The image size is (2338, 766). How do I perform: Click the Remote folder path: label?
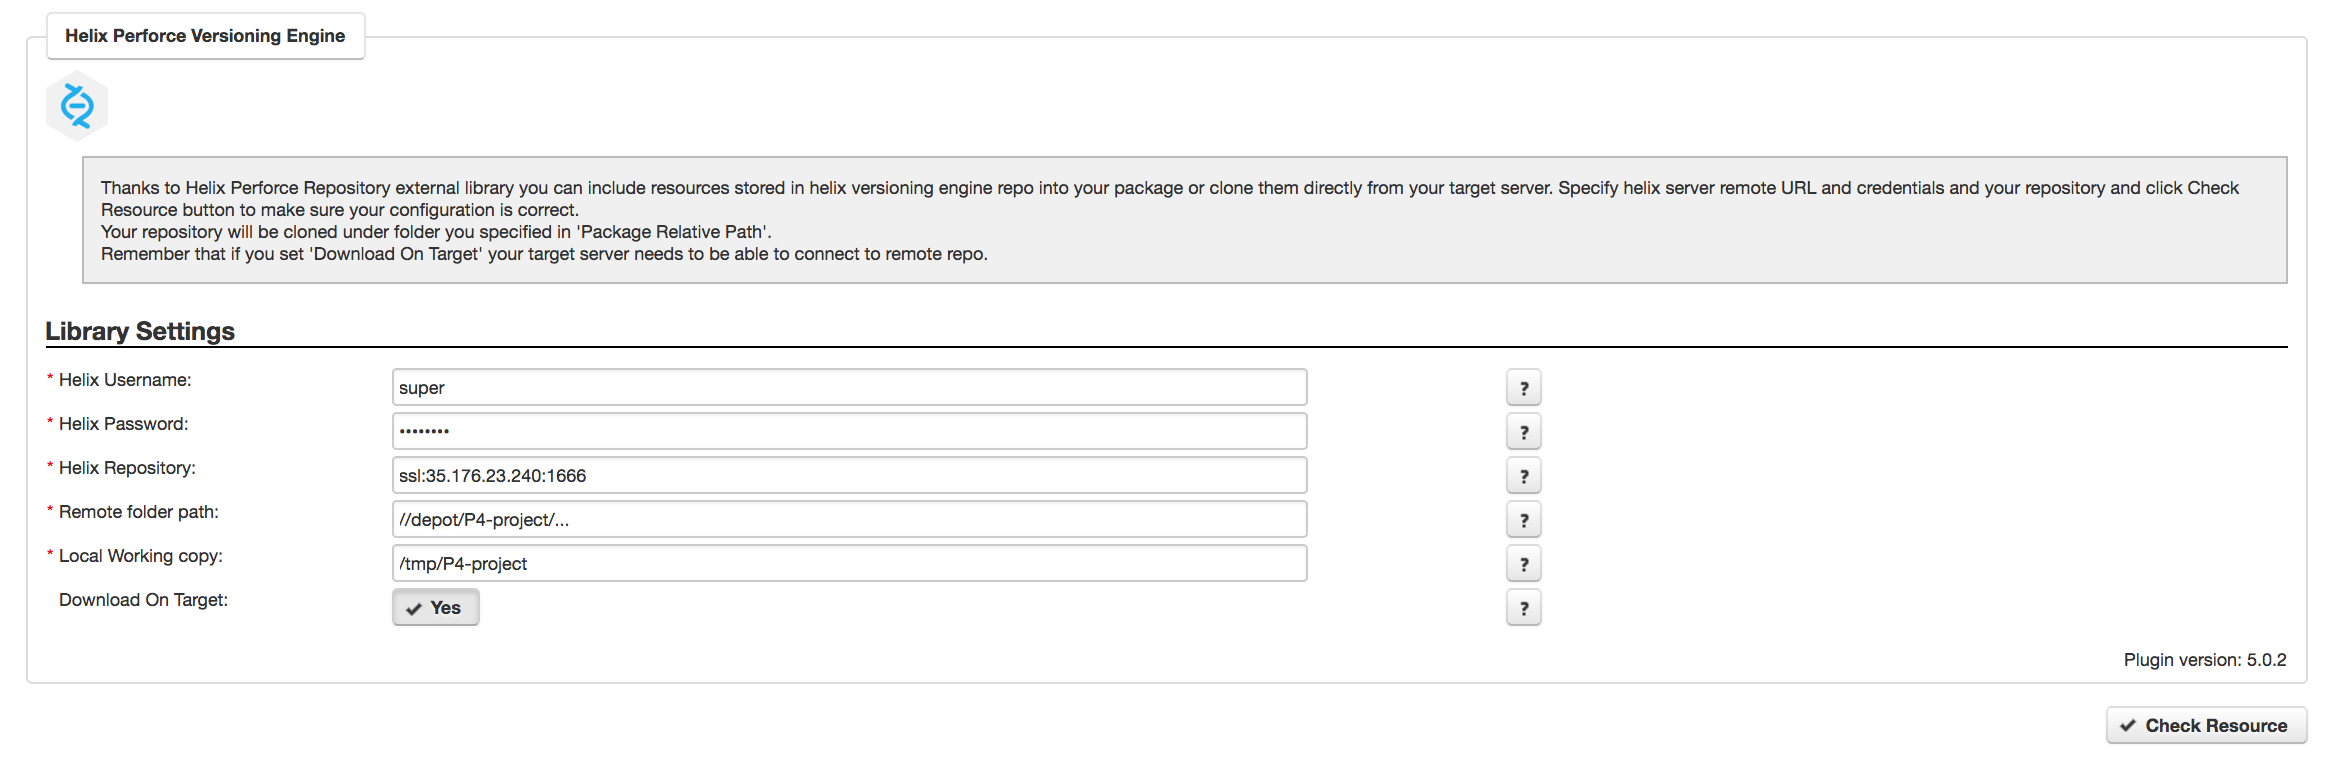click(138, 512)
